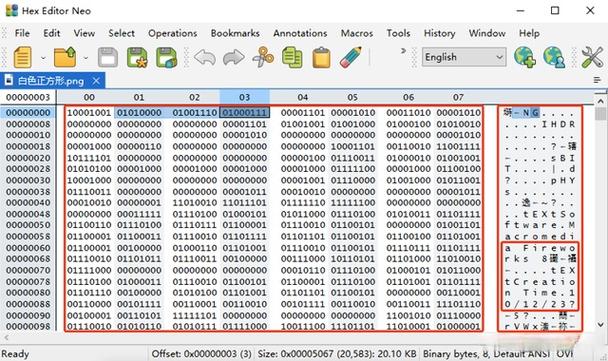Open the Select menu
Viewport: 608px width, 361px height.
121,33
